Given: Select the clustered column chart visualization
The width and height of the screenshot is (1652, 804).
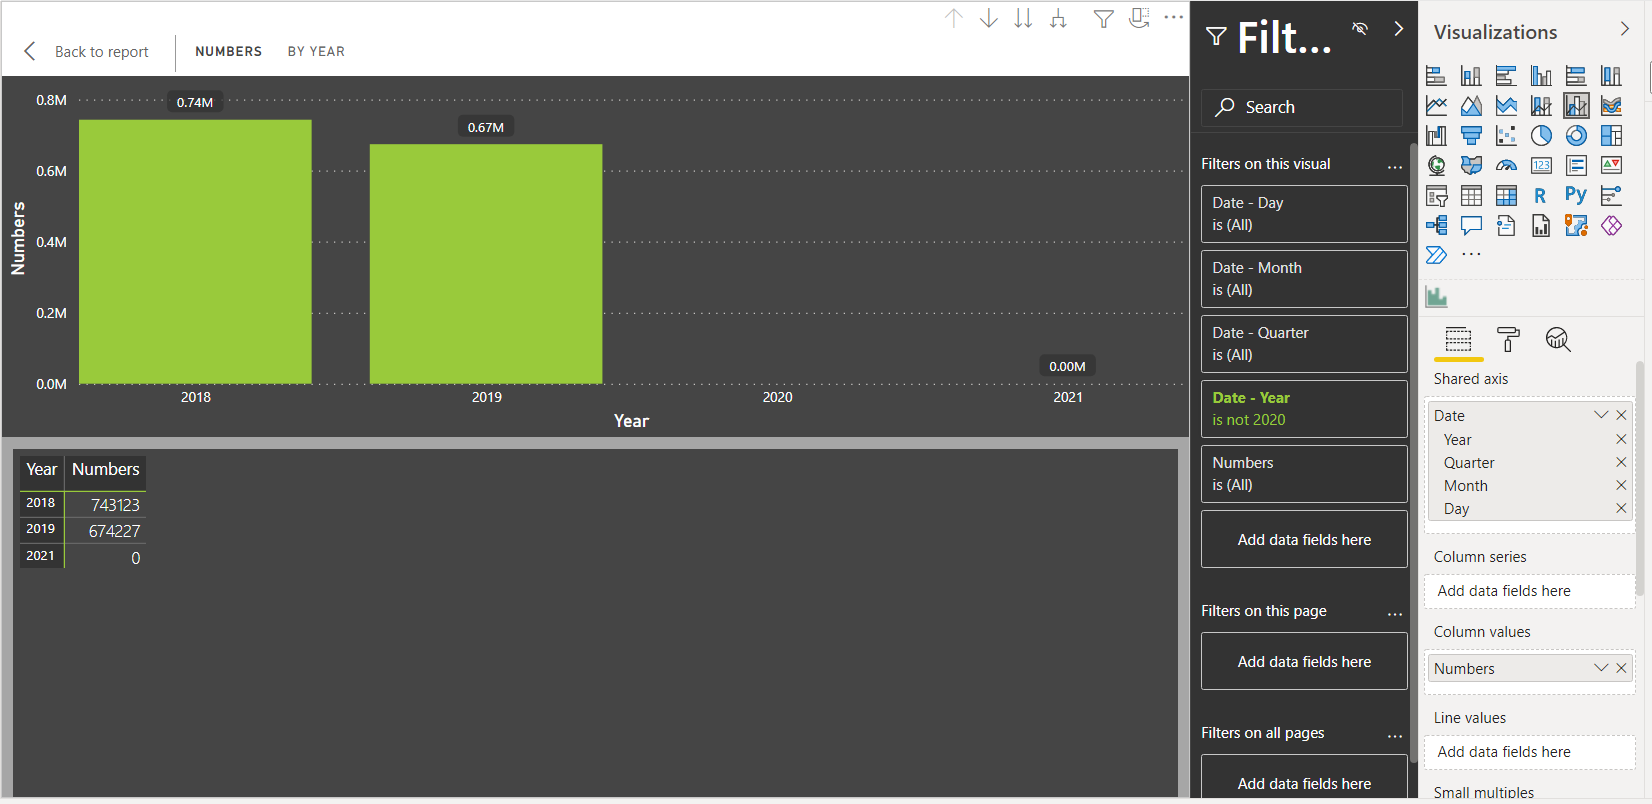Looking at the screenshot, I should click(1541, 76).
